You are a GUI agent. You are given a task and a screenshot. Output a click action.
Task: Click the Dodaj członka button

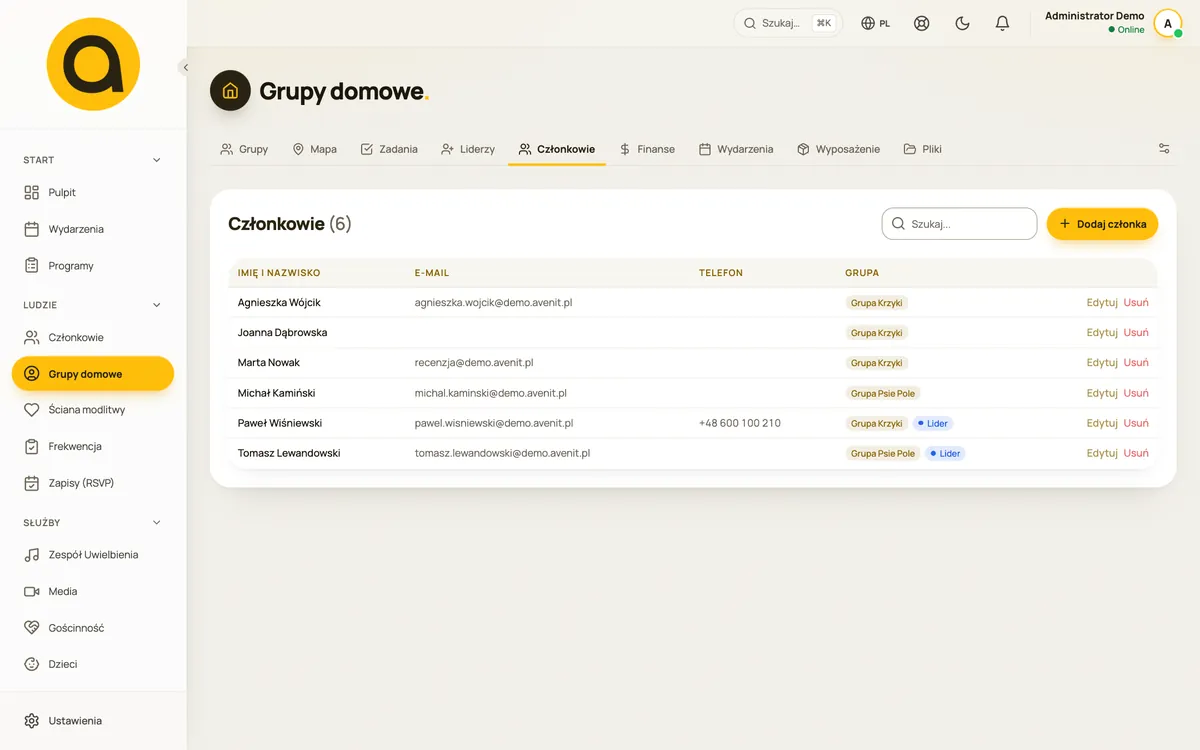pyautogui.click(x=1102, y=224)
